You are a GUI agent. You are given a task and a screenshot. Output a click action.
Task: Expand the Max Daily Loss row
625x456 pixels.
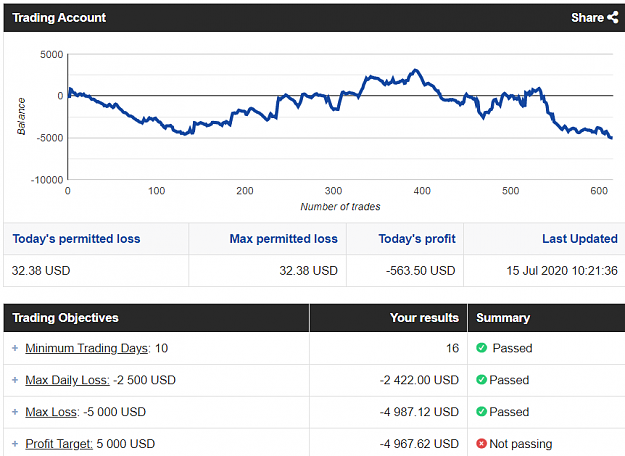coord(15,380)
